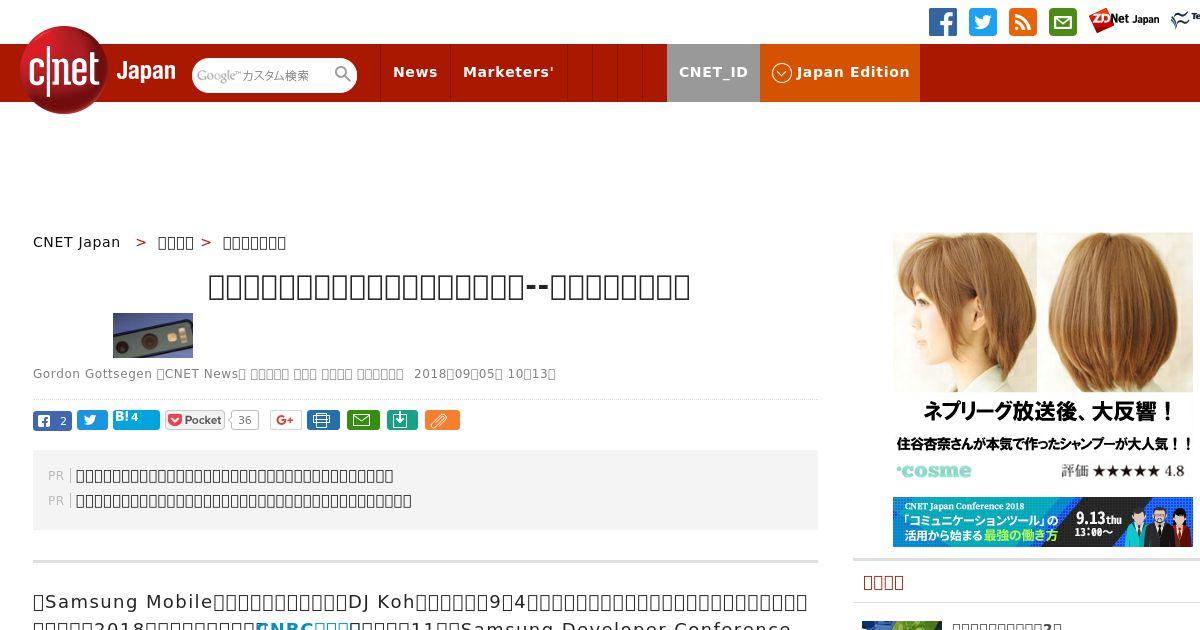Share article on Facebook (count 2)
1200x630 pixels.
click(x=52, y=420)
